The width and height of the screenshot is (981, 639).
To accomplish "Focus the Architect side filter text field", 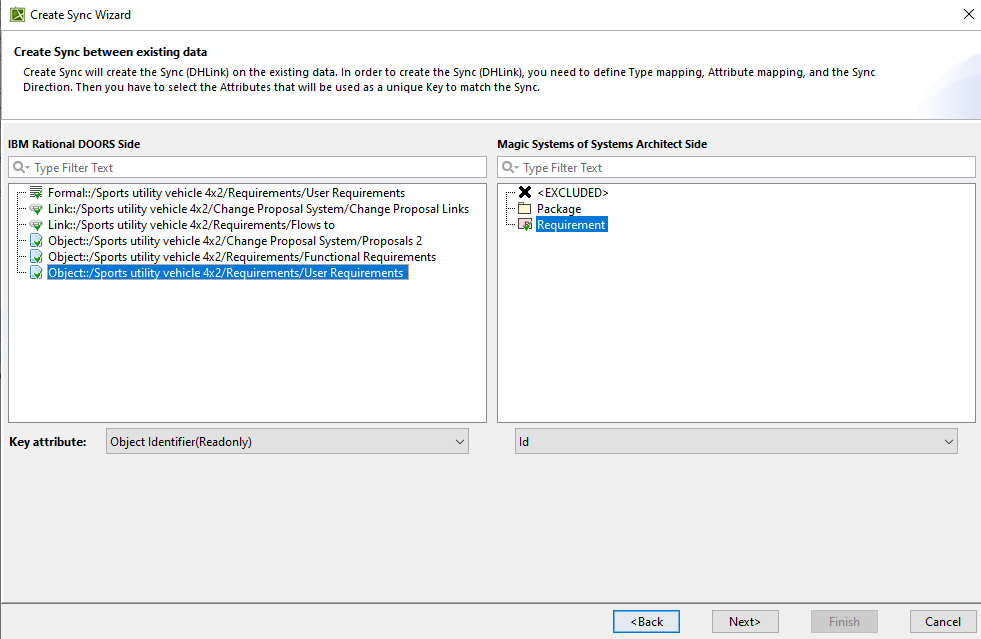I will point(745,168).
